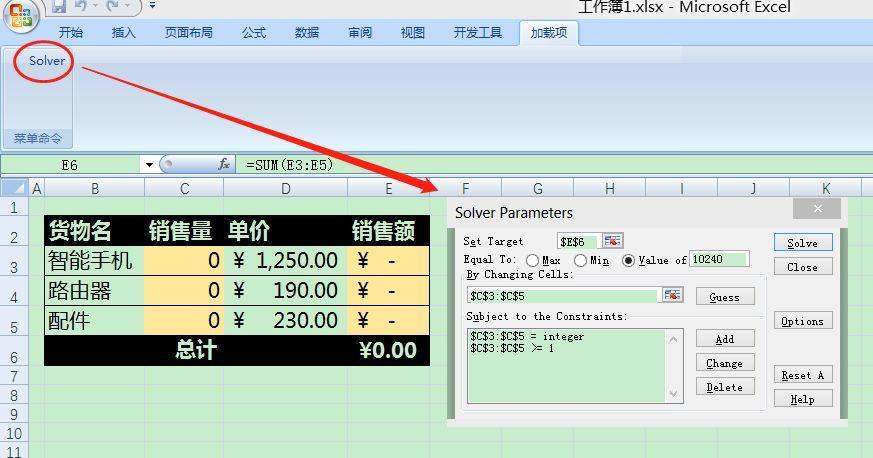Switch to the 开发工具 ribbon tab
Screen dimensions: 873x458
point(478,33)
